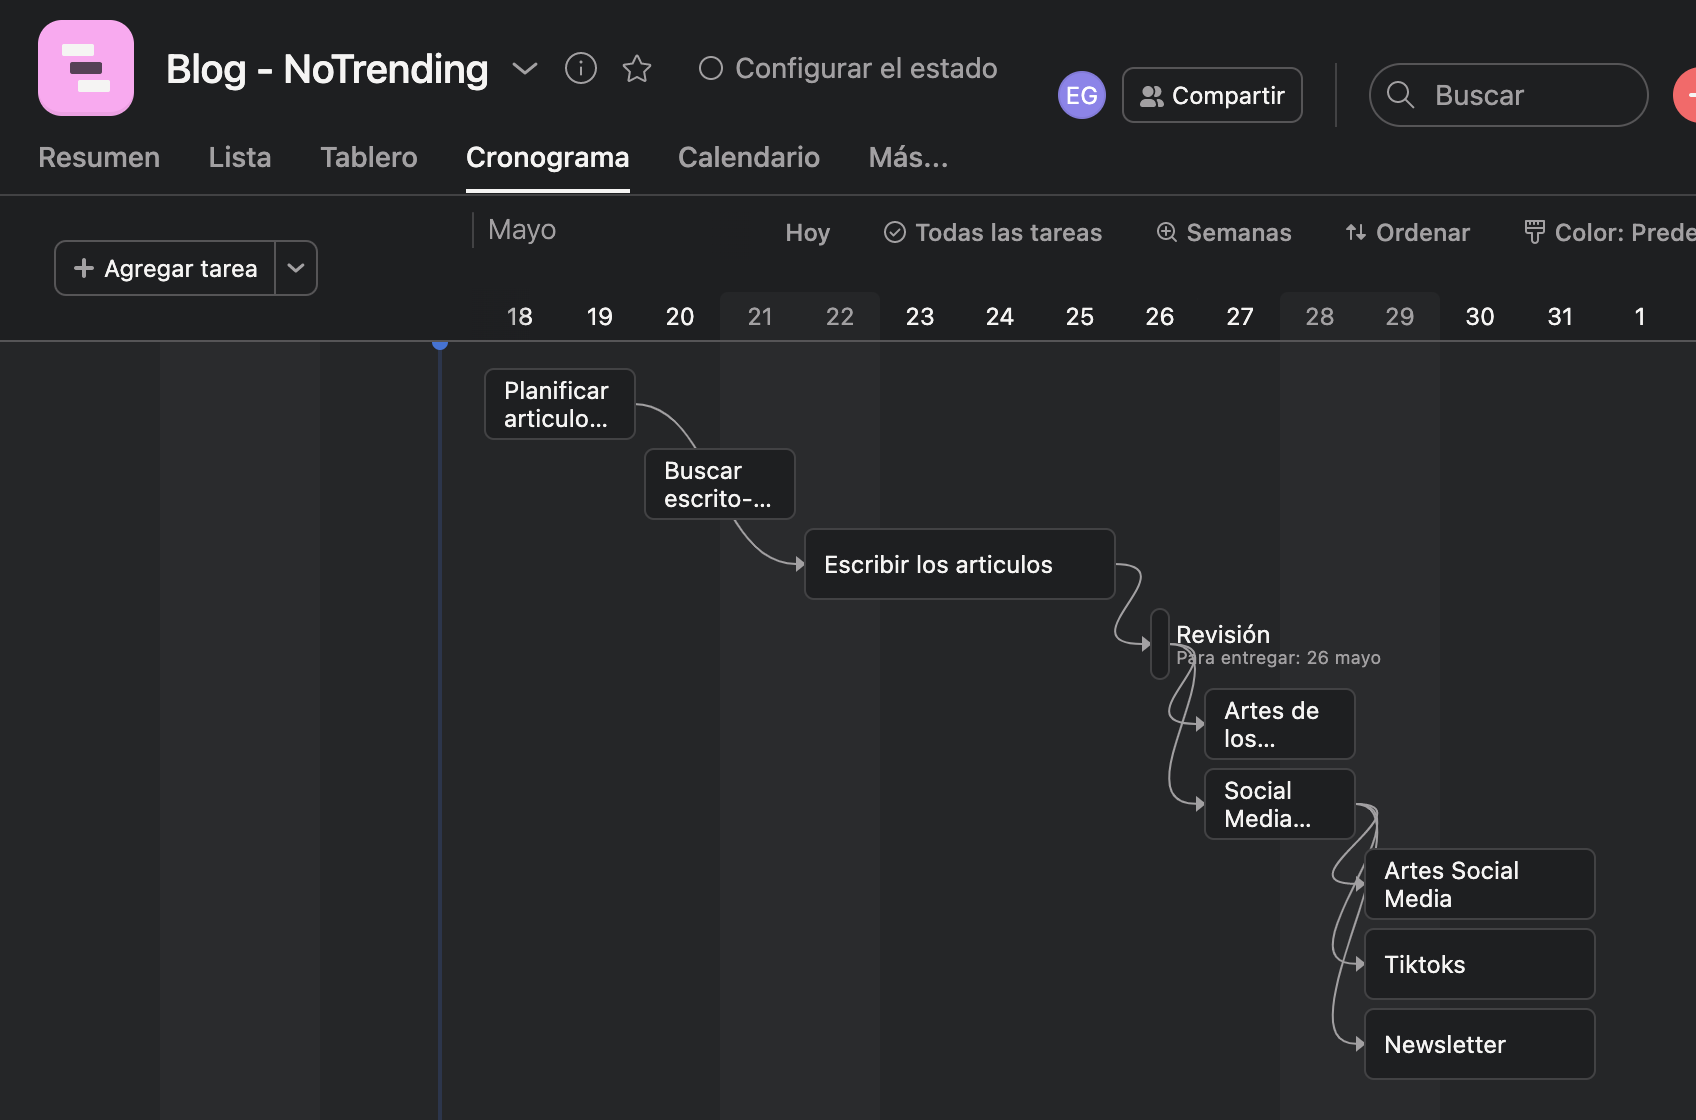Click the EG member avatar
The height and width of the screenshot is (1120, 1696).
tap(1081, 95)
